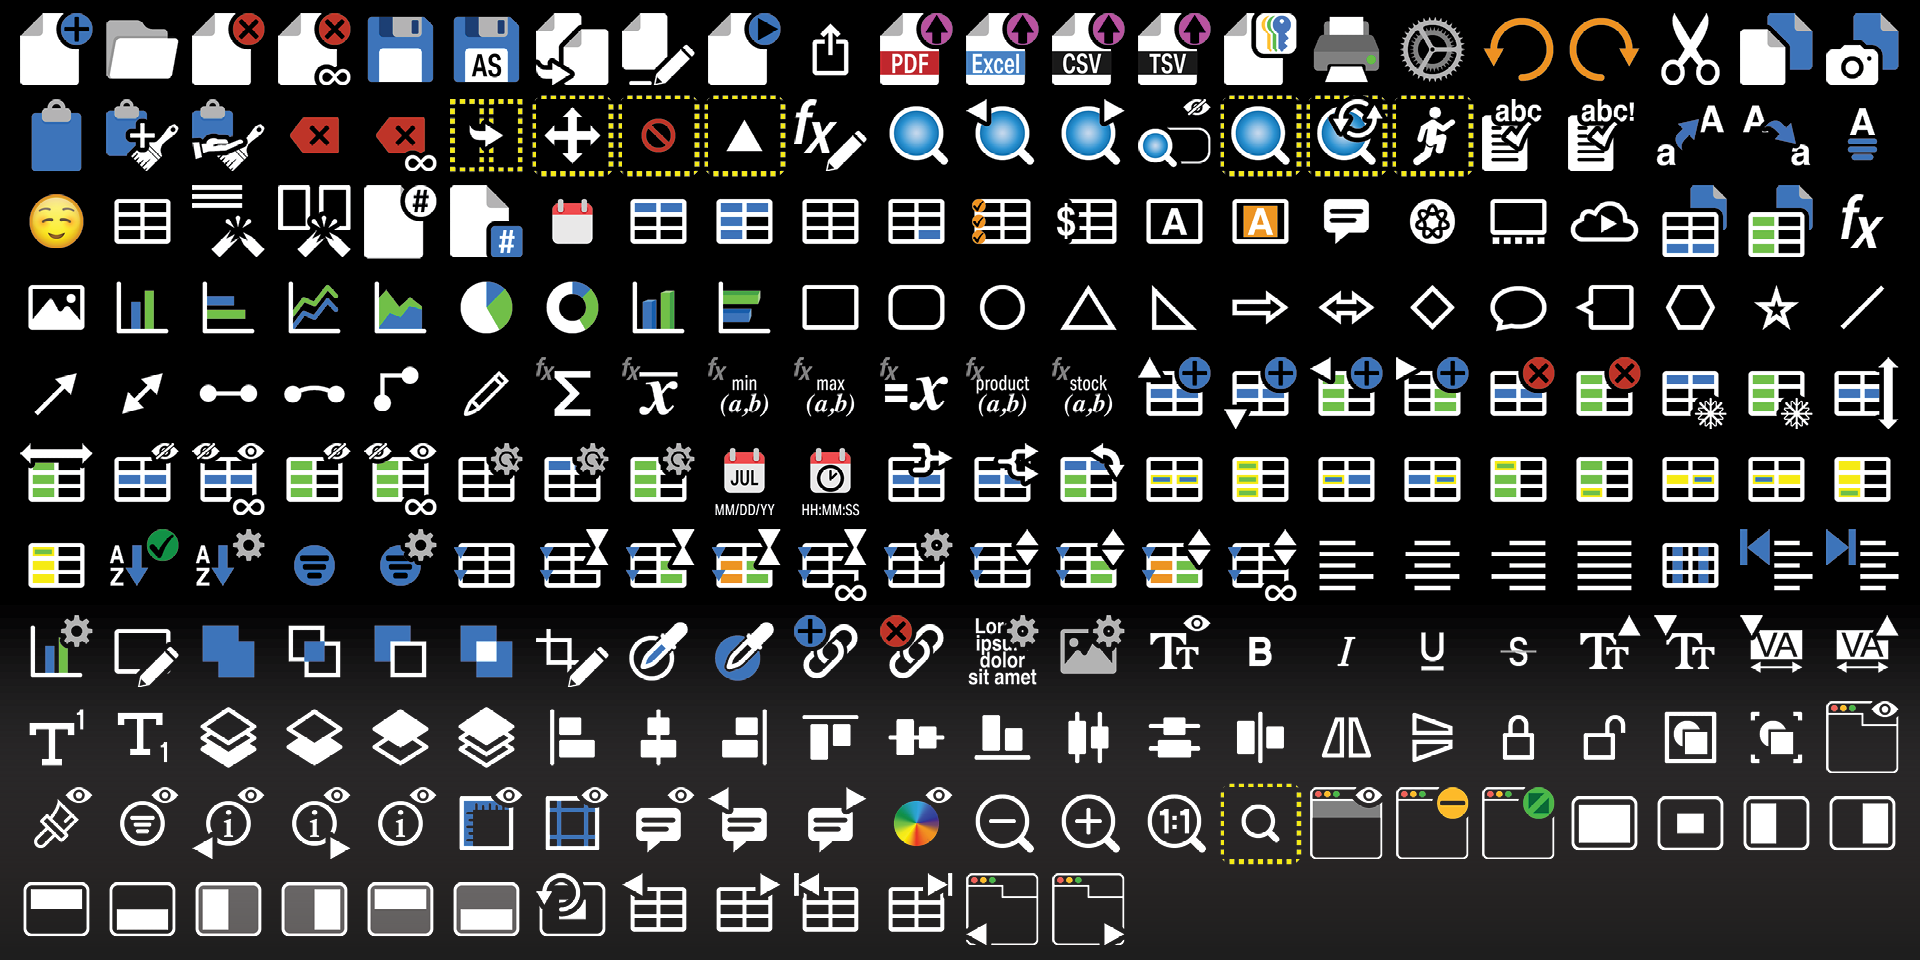Click the cloud play icon
The image size is (1920, 960).
coord(1604,222)
